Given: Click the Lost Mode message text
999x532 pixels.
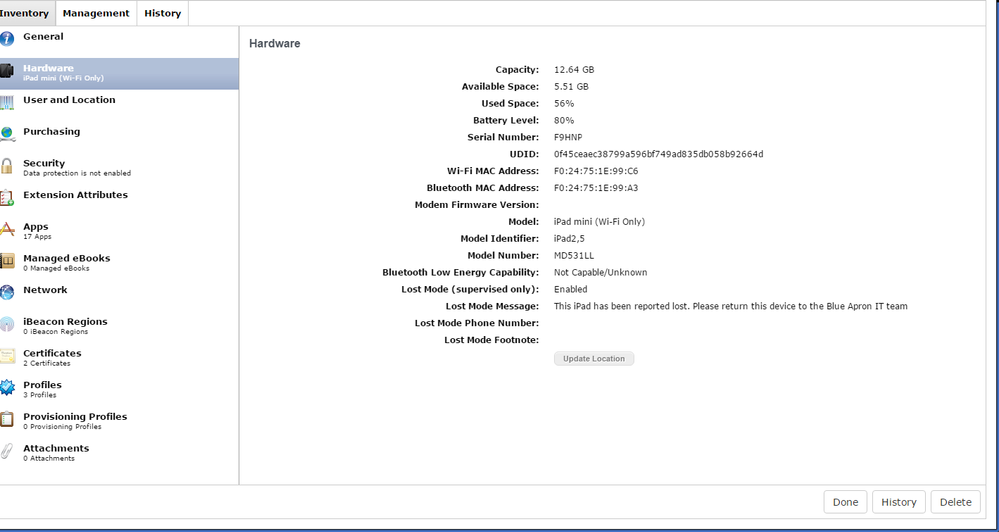Looking at the screenshot, I should click(x=731, y=306).
